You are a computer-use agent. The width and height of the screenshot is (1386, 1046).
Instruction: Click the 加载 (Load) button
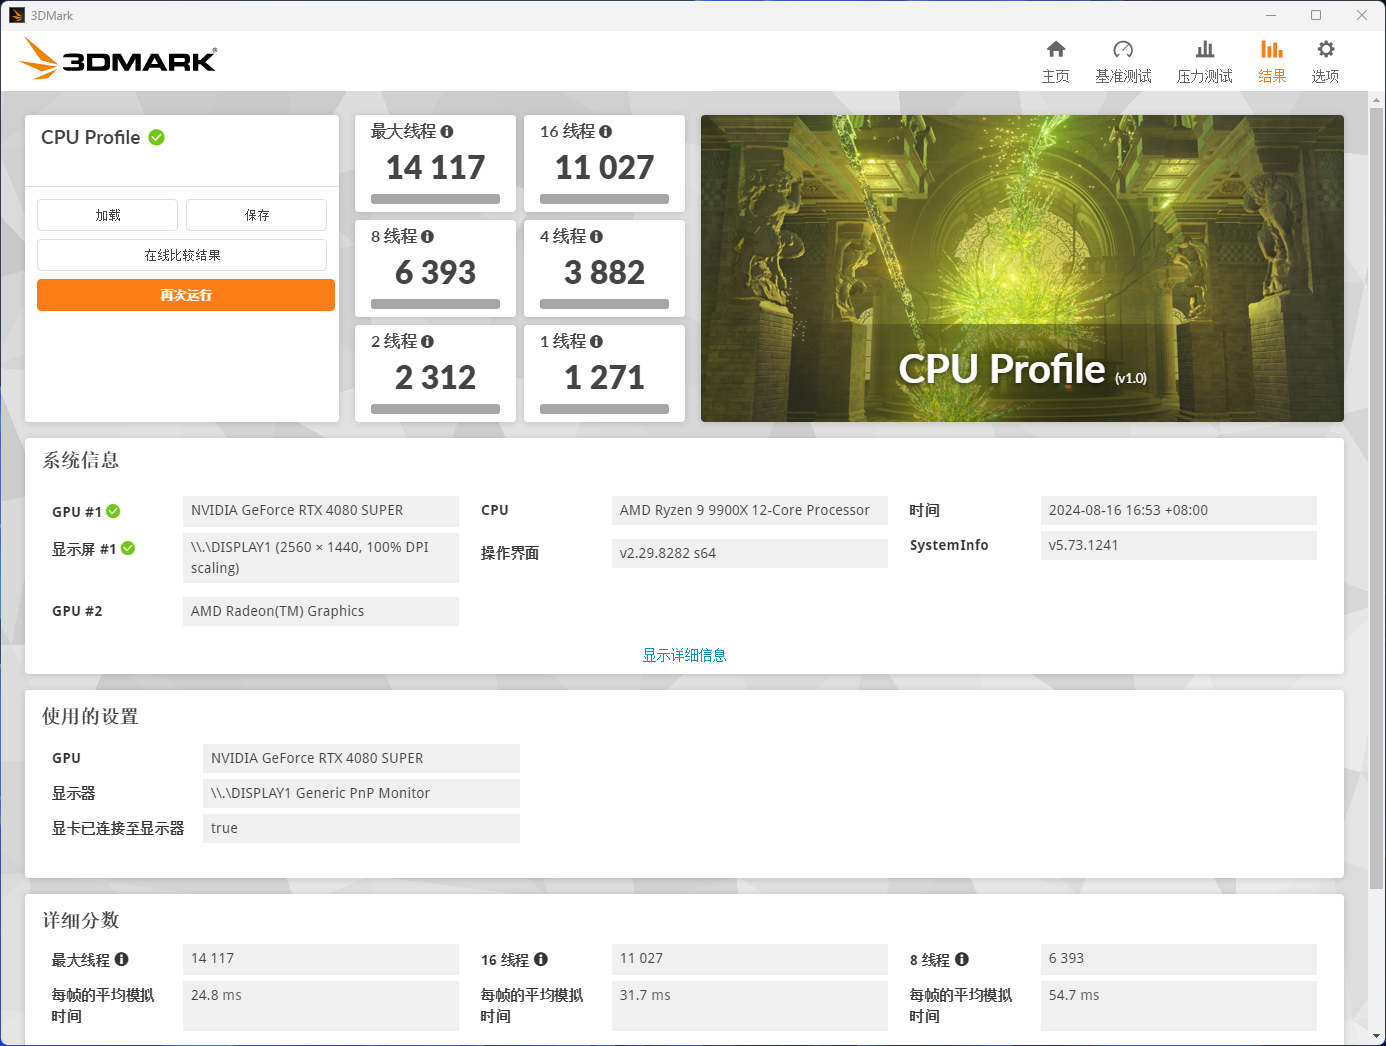[x=107, y=215]
